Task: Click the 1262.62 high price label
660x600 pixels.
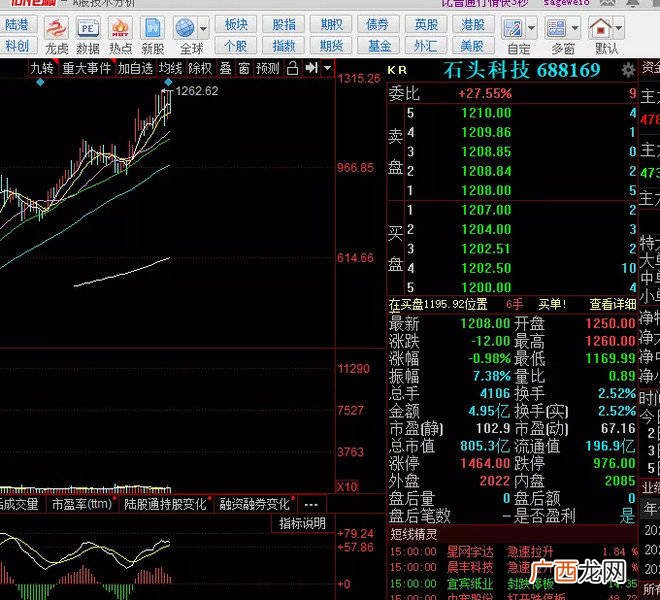Action: (197, 91)
